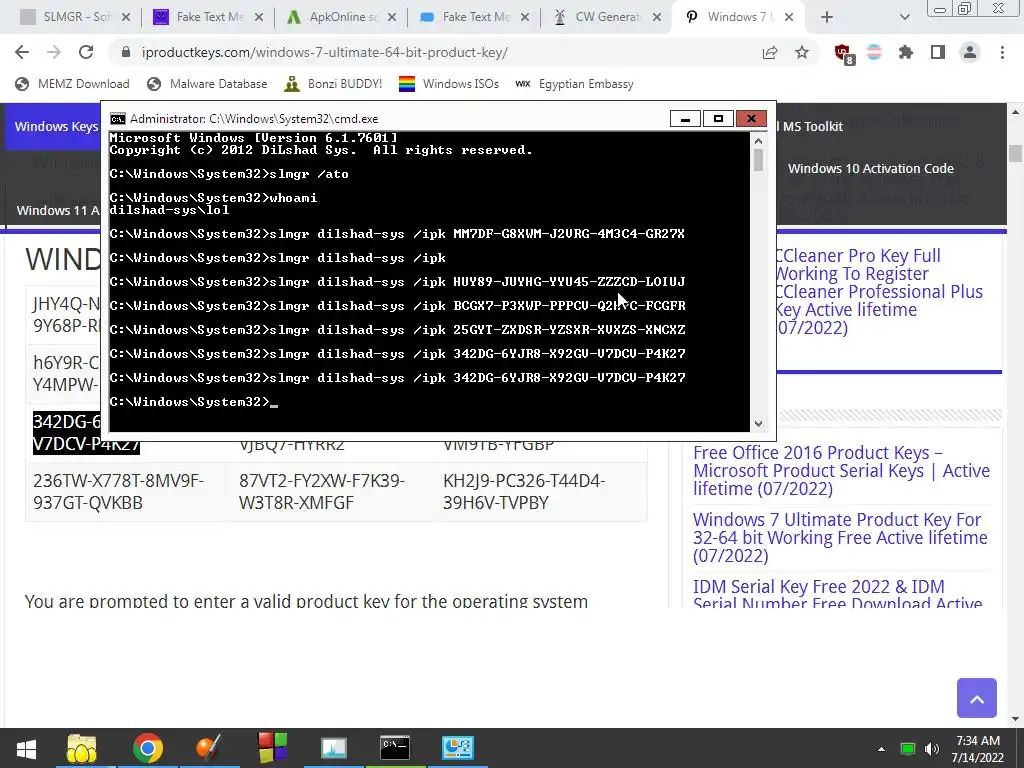The image size is (1024, 768).
Task: Close the ApkOnline tab
Action: click(x=392, y=17)
